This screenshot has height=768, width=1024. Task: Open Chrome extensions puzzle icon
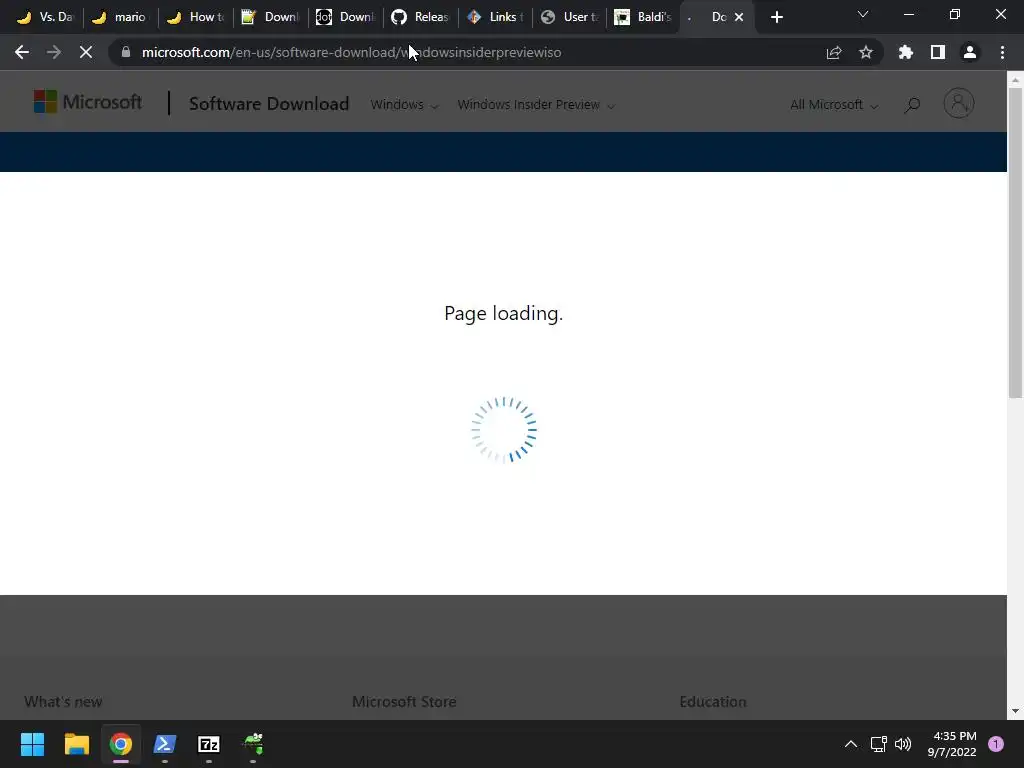point(906,52)
